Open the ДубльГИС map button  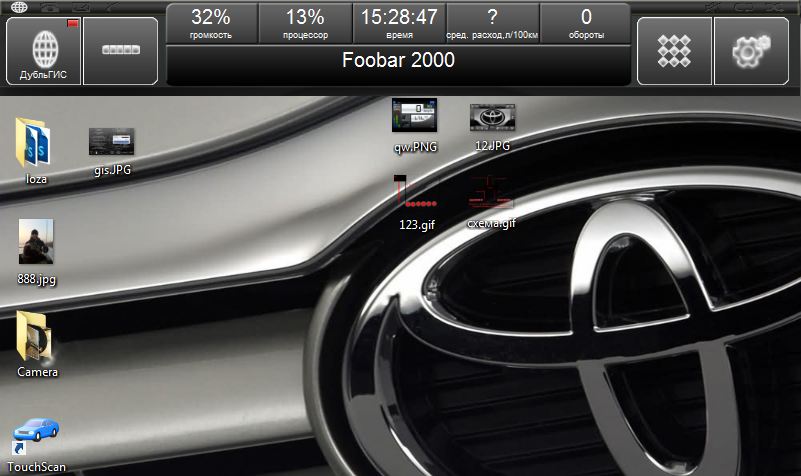[43, 51]
